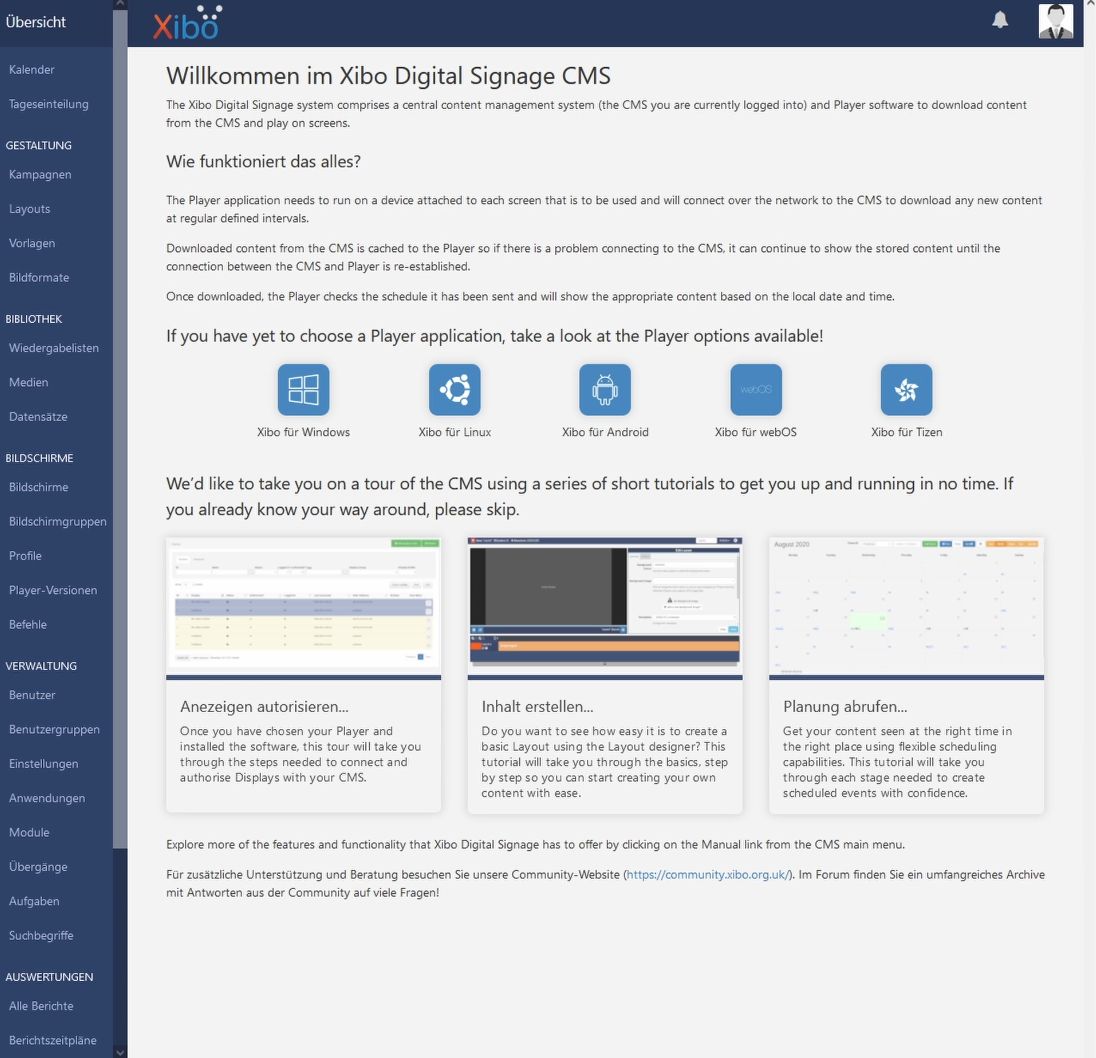The image size is (1096, 1058).
Task: Open Vorlagen in the sidebar
Action: coord(32,243)
